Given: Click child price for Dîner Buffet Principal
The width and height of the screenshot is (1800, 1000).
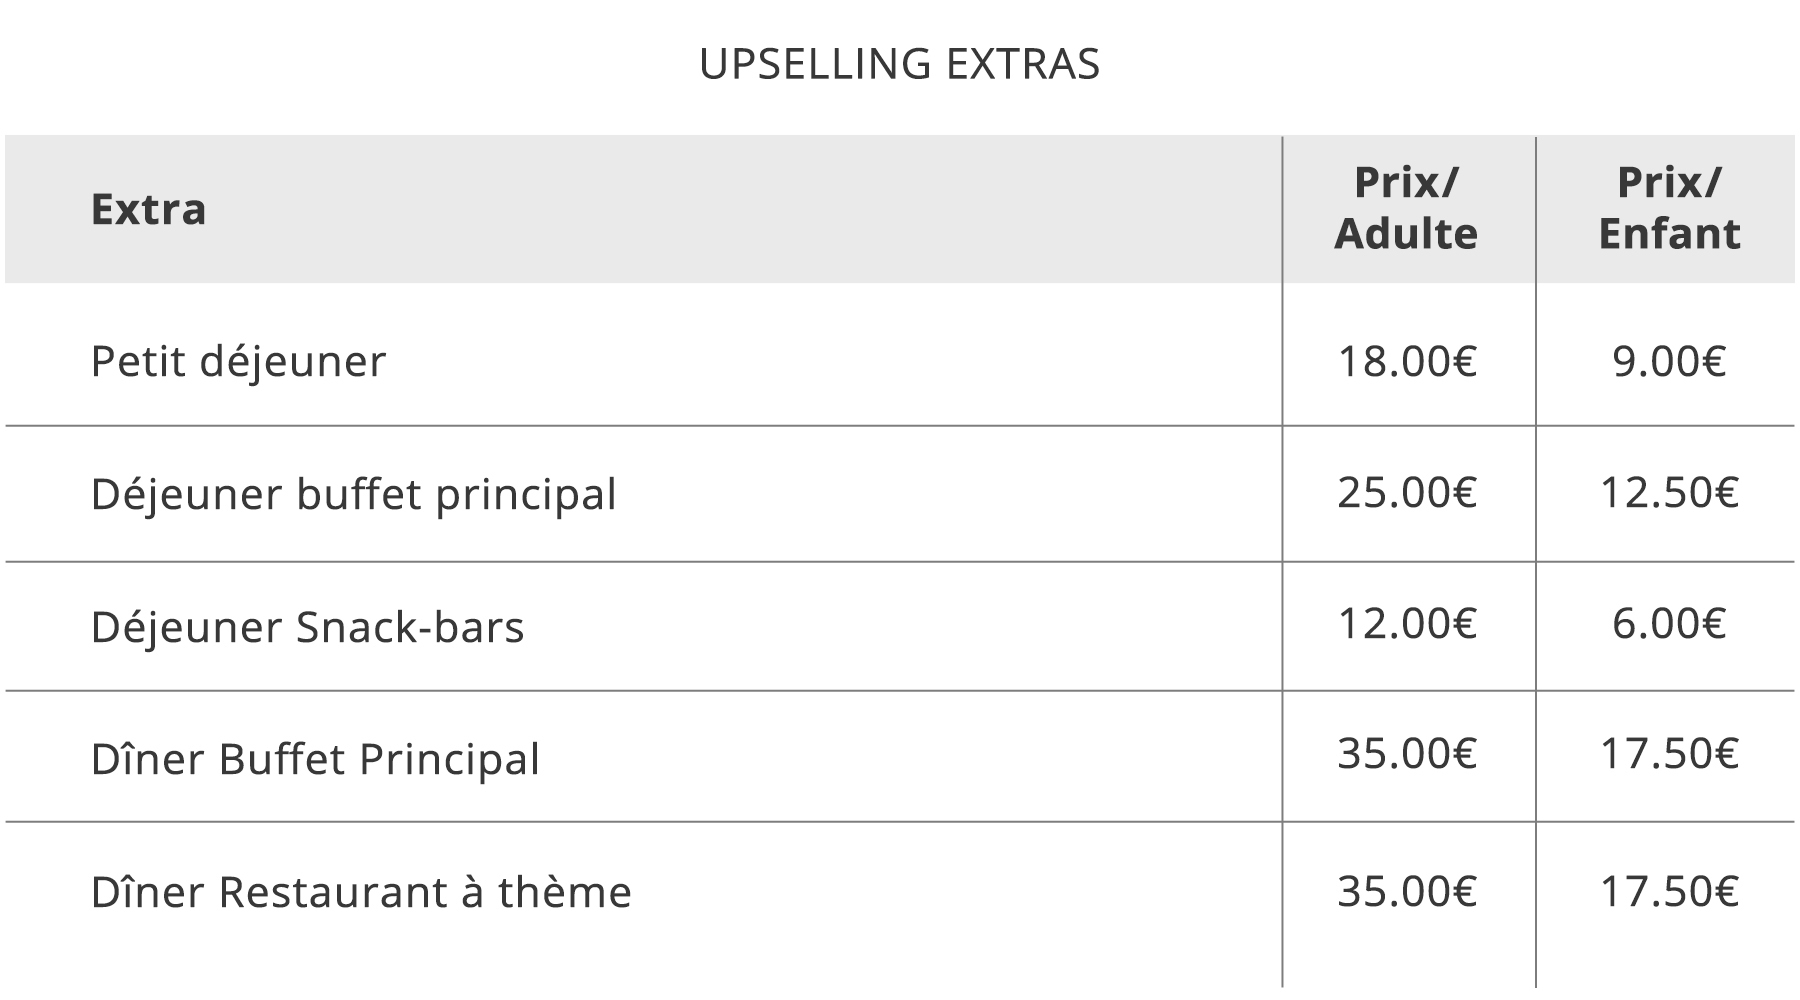Looking at the screenshot, I should coord(1669,753).
